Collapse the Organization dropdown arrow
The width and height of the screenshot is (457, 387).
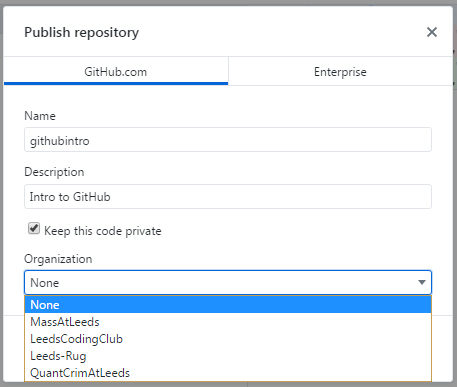coord(422,282)
